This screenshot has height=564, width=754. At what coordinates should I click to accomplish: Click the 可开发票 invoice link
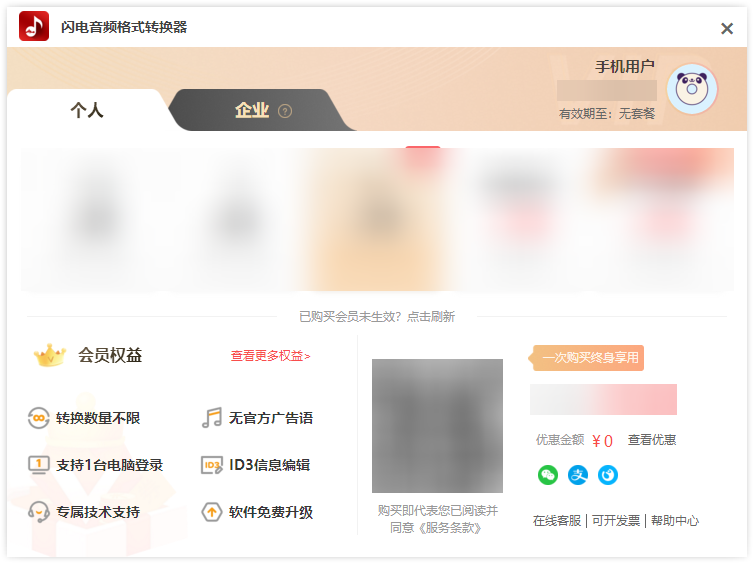point(616,521)
